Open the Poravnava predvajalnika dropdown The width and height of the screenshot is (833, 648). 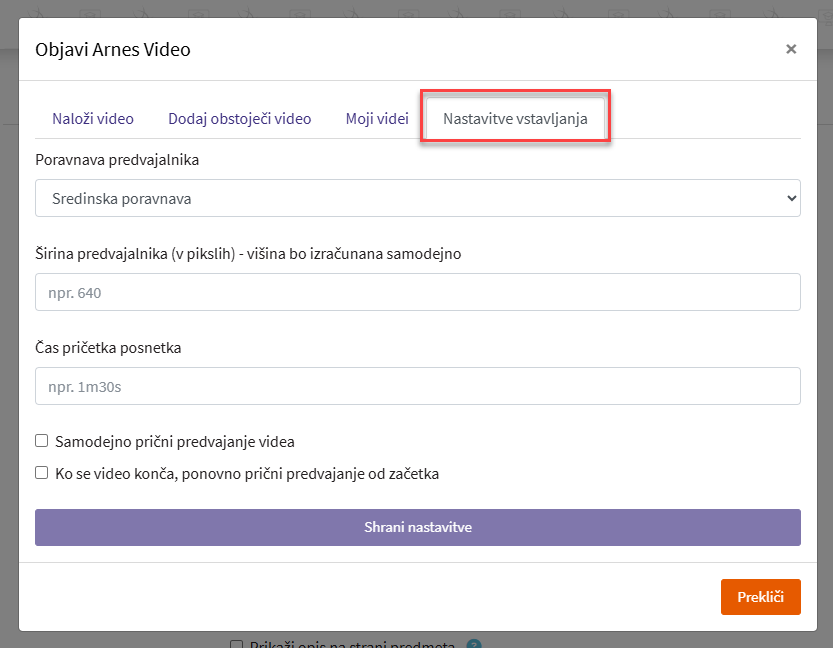pos(417,198)
